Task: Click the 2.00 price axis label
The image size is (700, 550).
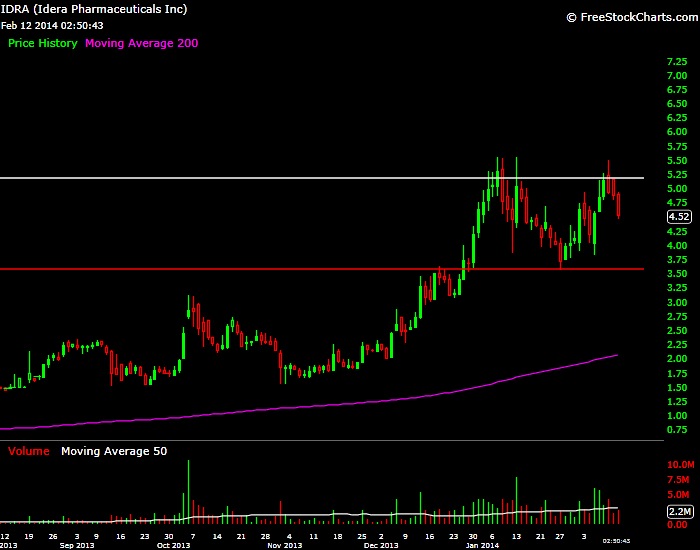Action: pos(677,358)
